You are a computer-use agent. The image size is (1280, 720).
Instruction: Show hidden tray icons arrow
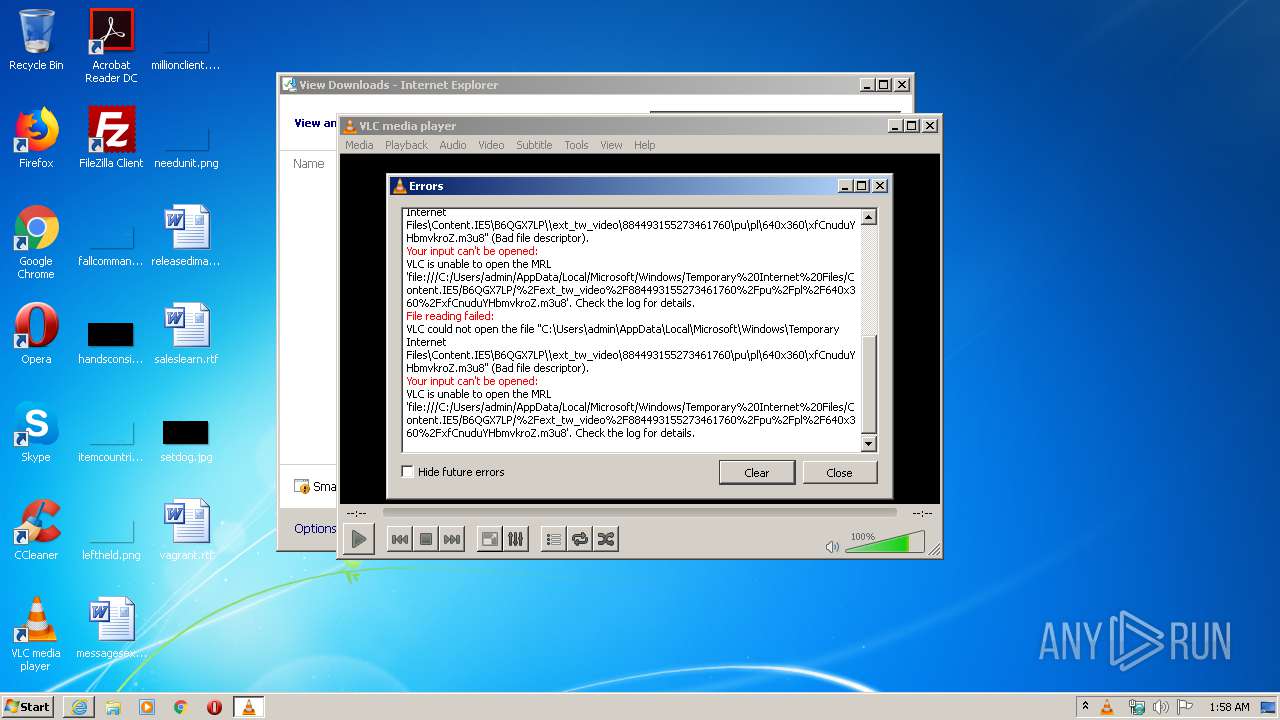(1085, 707)
